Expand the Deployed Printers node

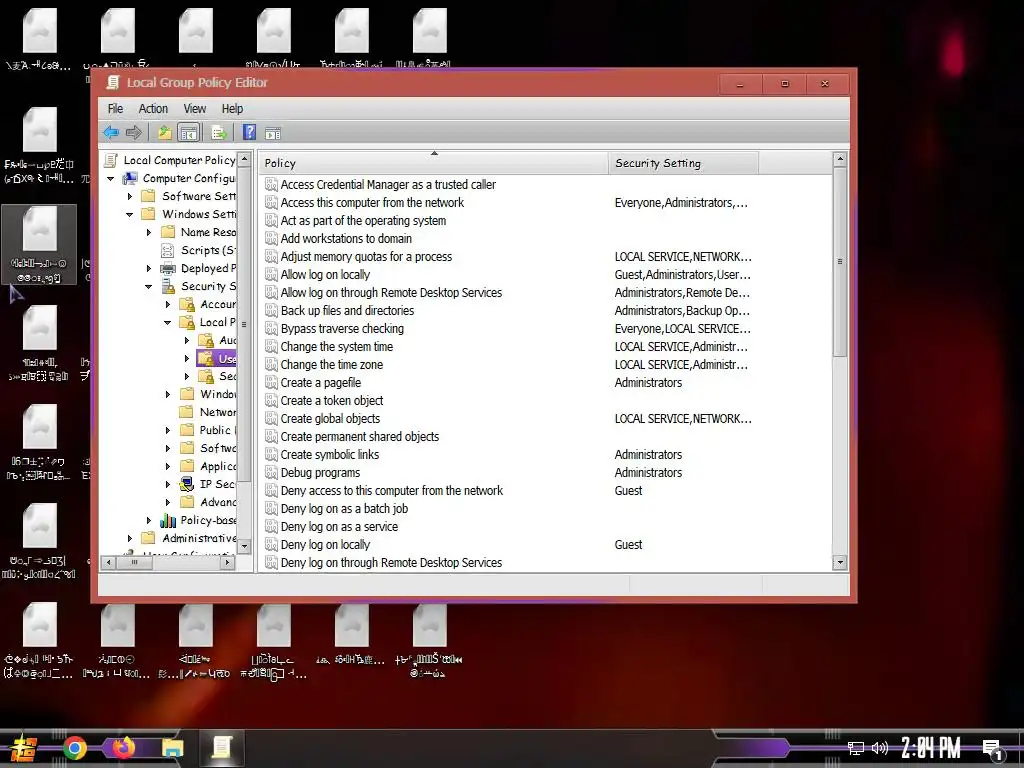click(x=148, y=268)
